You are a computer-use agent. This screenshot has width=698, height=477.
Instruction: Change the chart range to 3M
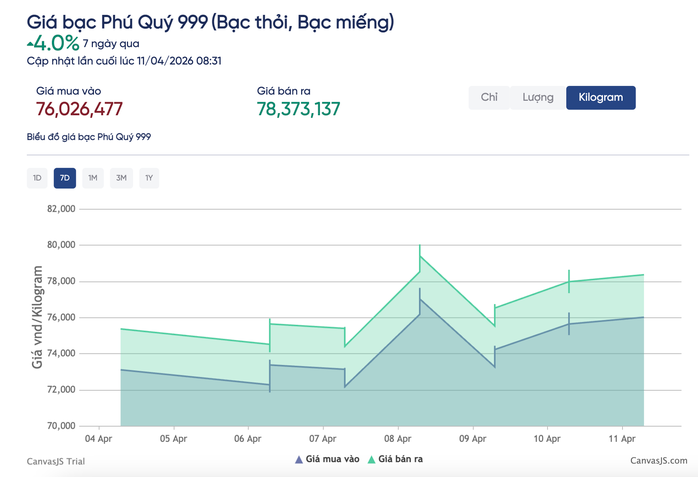coord(121,178)
